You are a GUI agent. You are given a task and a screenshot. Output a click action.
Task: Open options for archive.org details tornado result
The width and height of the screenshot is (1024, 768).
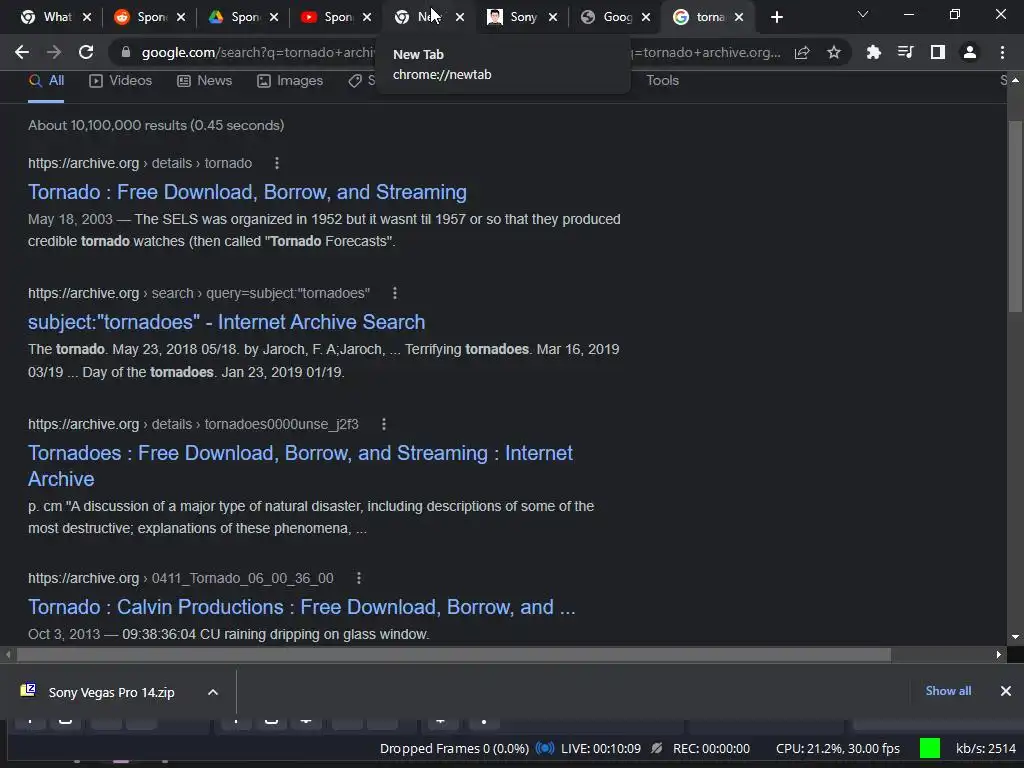point(277,163)
